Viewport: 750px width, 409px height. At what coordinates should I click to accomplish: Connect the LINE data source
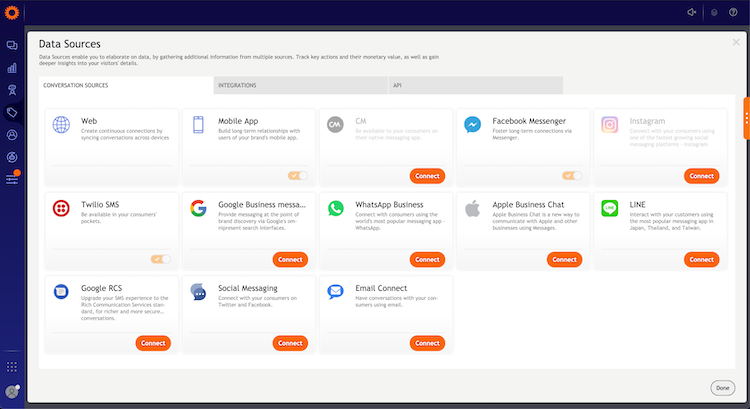point(701,259)
